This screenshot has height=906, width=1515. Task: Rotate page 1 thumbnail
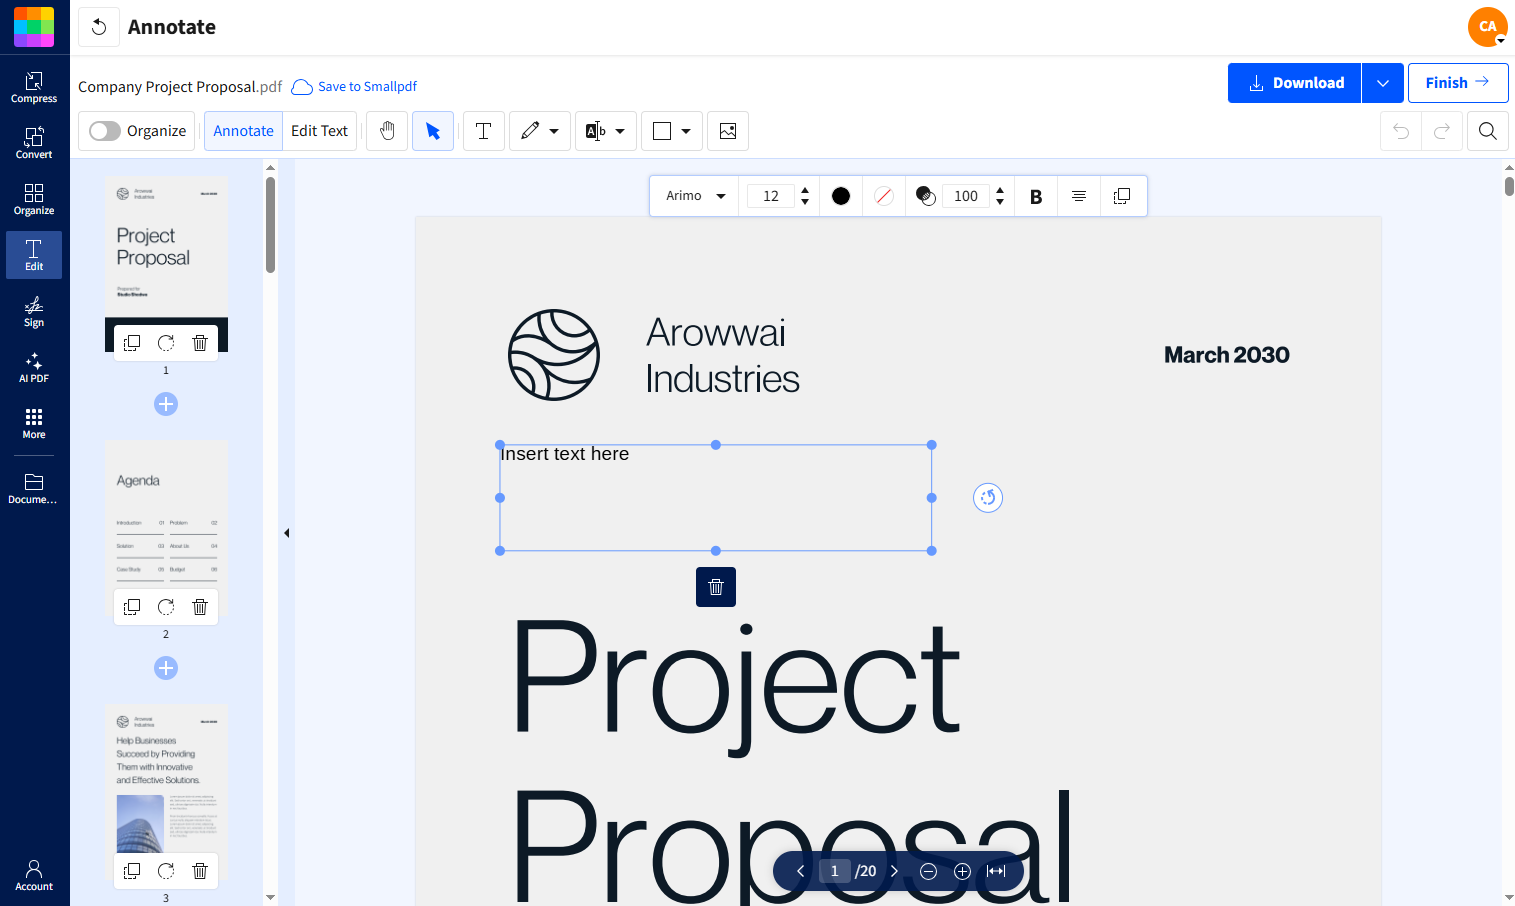point(166,343)
